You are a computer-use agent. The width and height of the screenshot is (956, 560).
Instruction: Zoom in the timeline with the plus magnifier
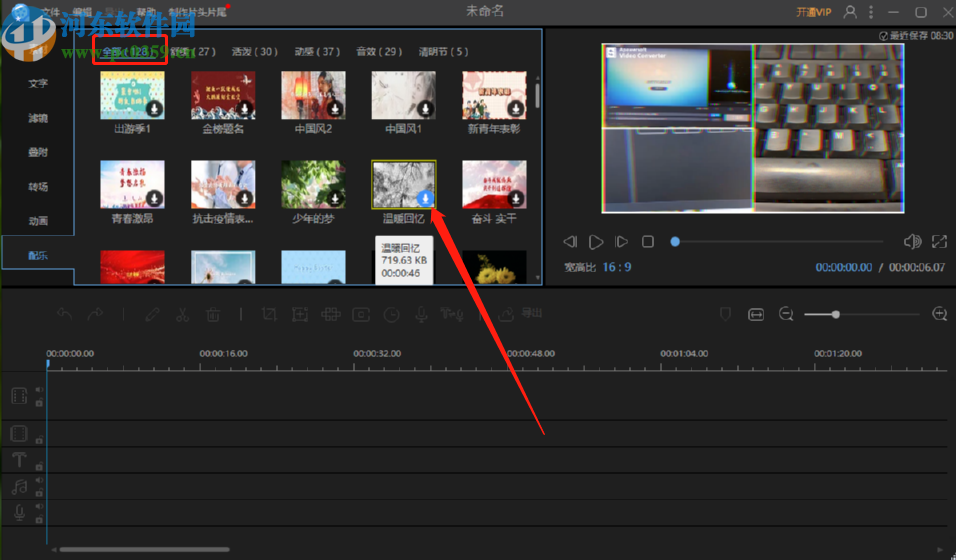click(x=940, y=314)
